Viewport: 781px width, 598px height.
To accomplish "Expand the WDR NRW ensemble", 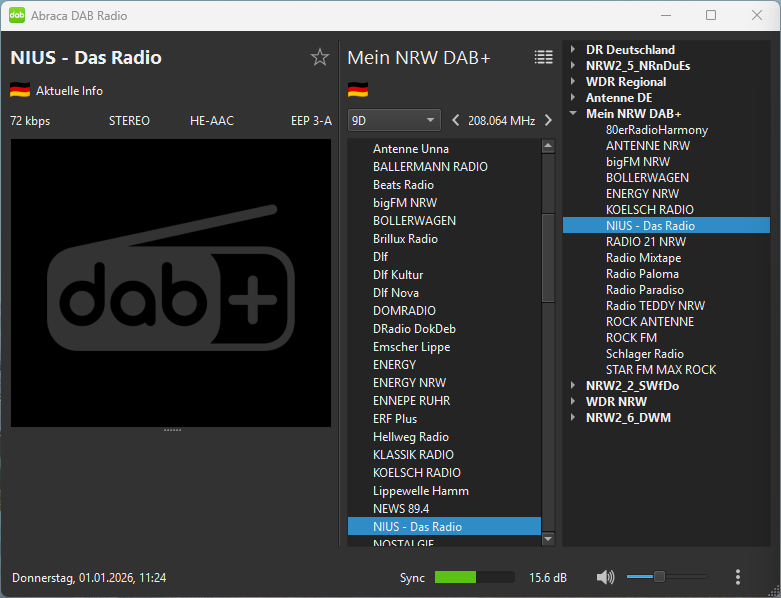I will 573,402.
